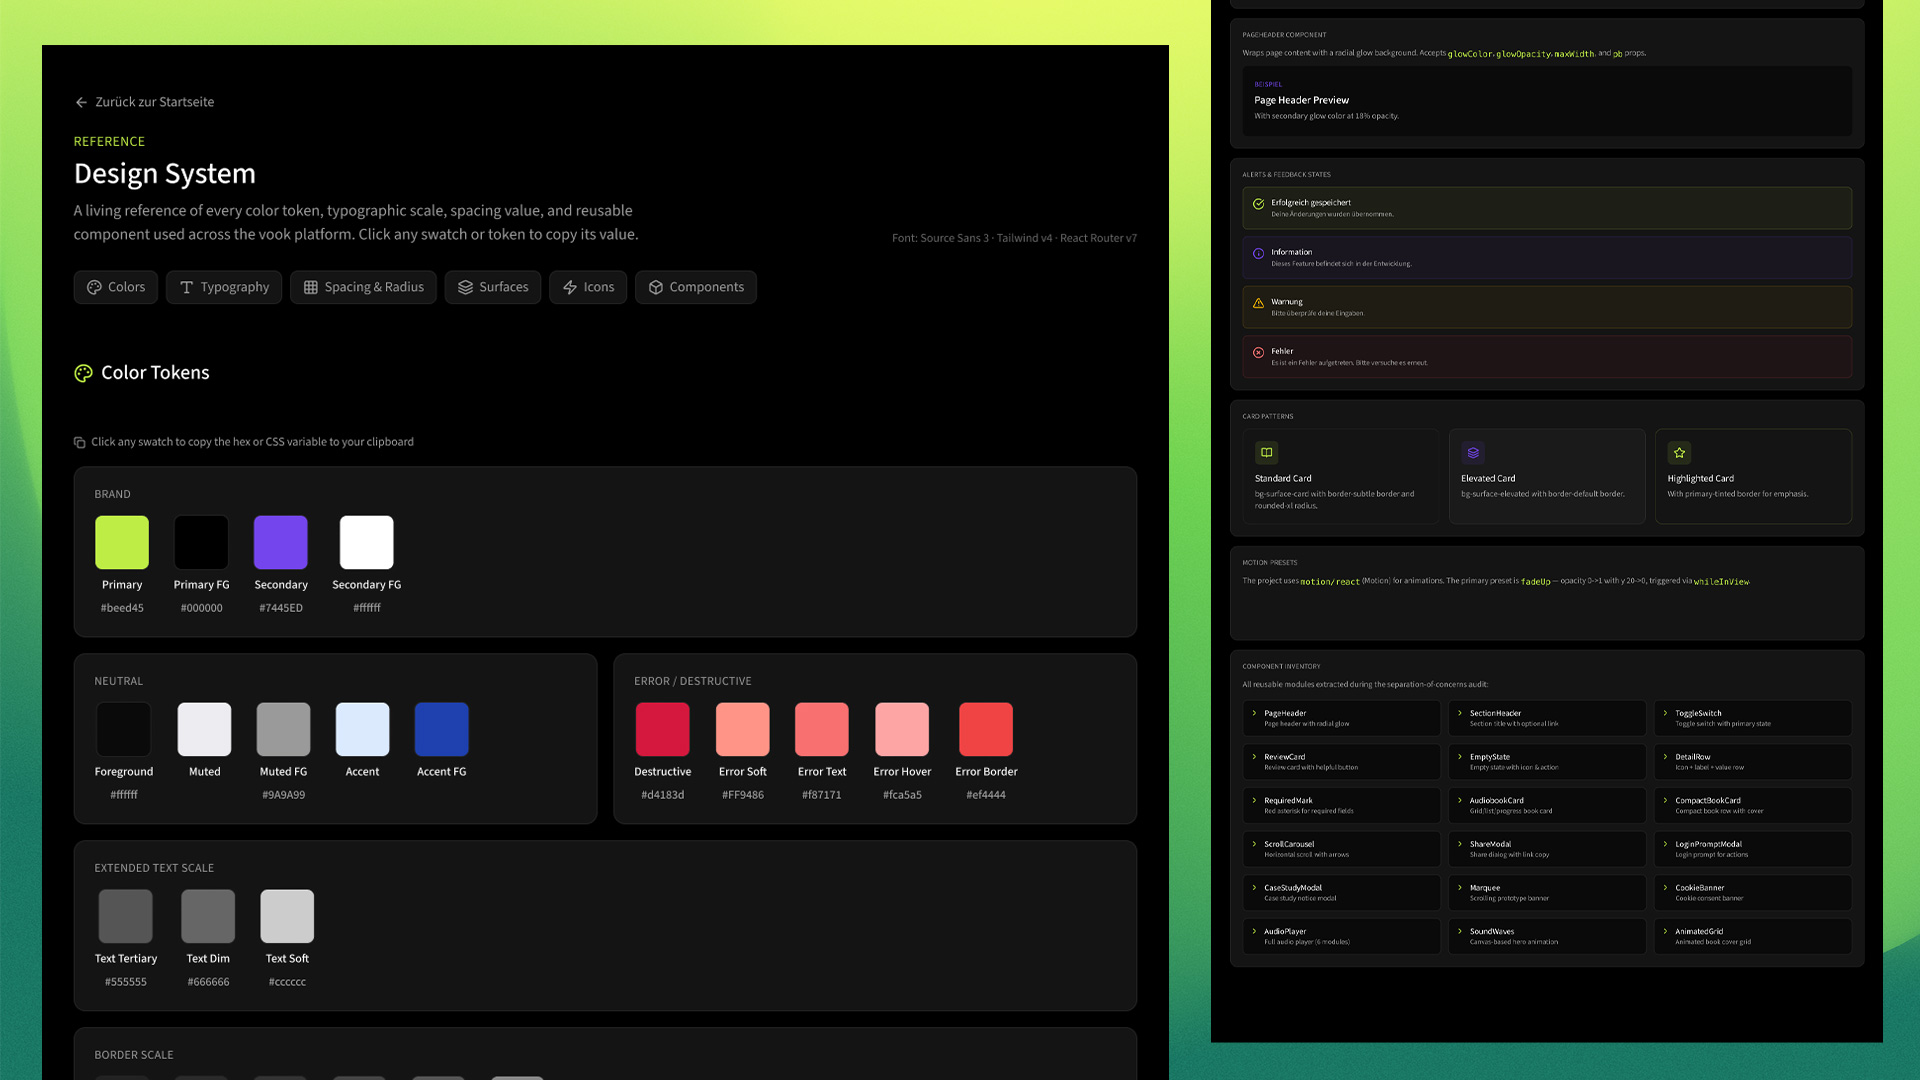Copy the Primary #beed45 color swatch
The image size is (1920, 1080).
[x=121, y=541]
